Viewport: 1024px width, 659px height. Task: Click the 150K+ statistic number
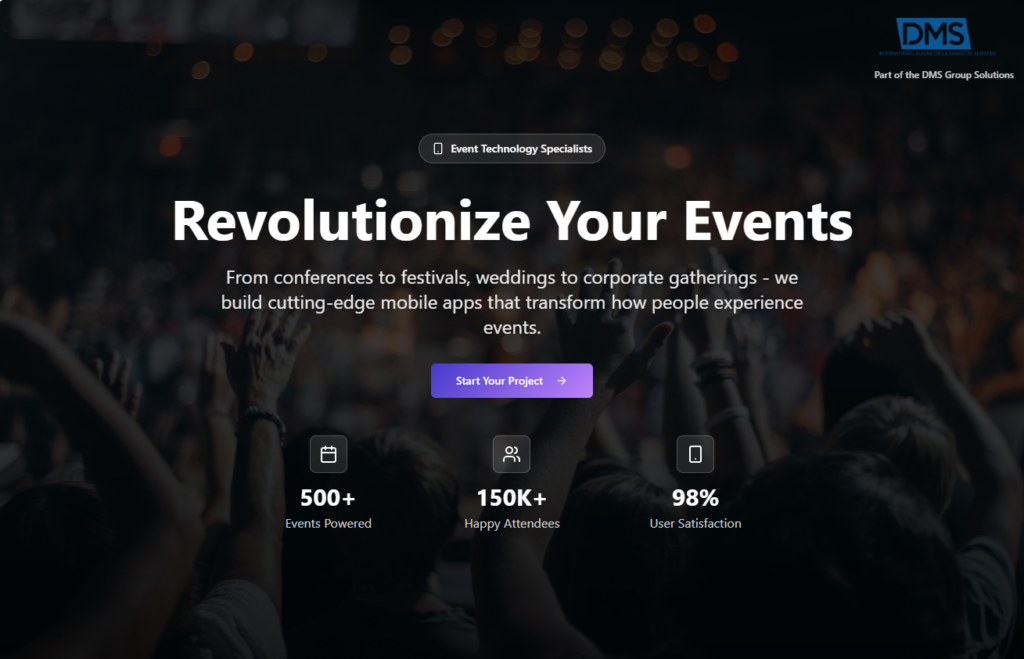click(511, 497)
